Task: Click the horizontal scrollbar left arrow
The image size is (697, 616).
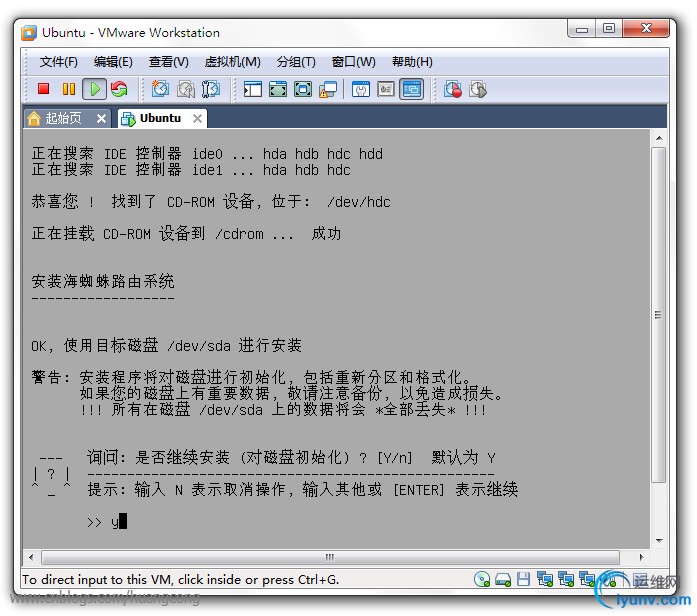Action: (x=31, y=557)
